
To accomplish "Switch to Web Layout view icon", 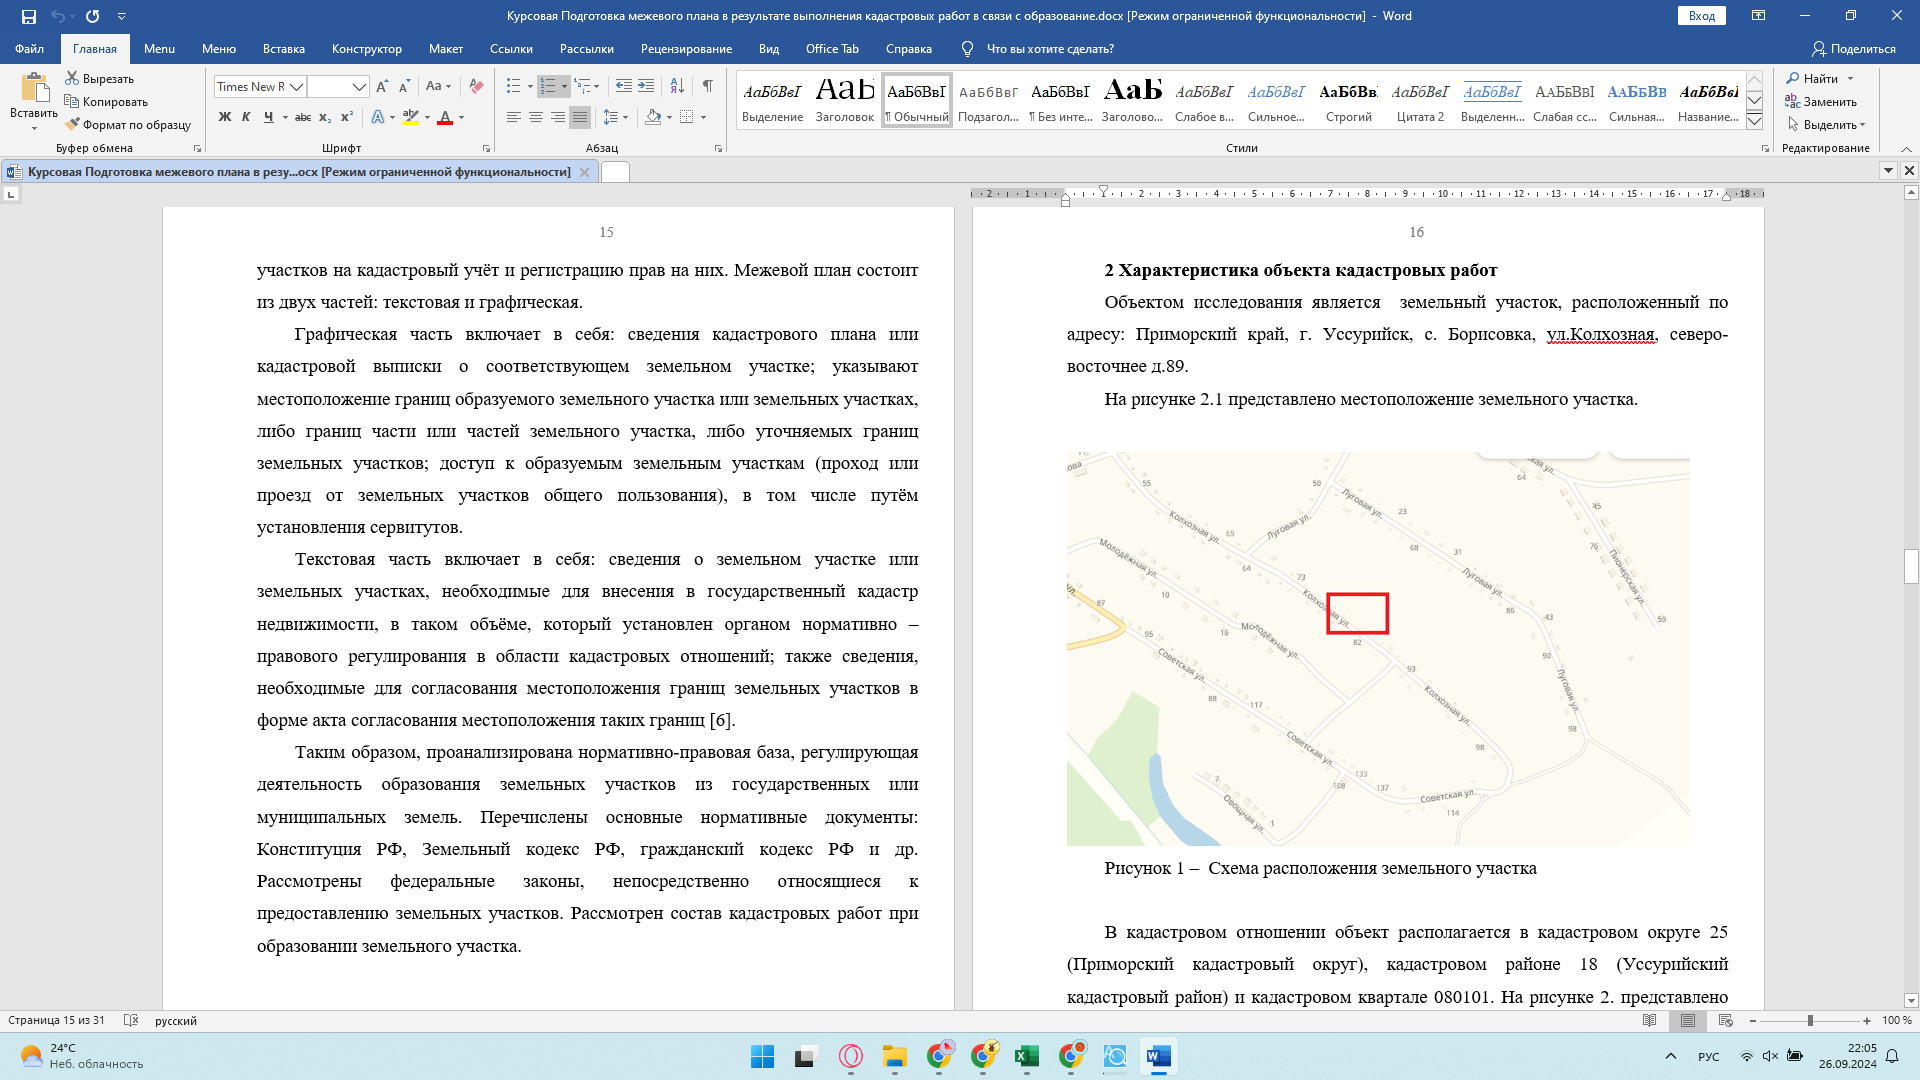I will tap(1725, 1021).
